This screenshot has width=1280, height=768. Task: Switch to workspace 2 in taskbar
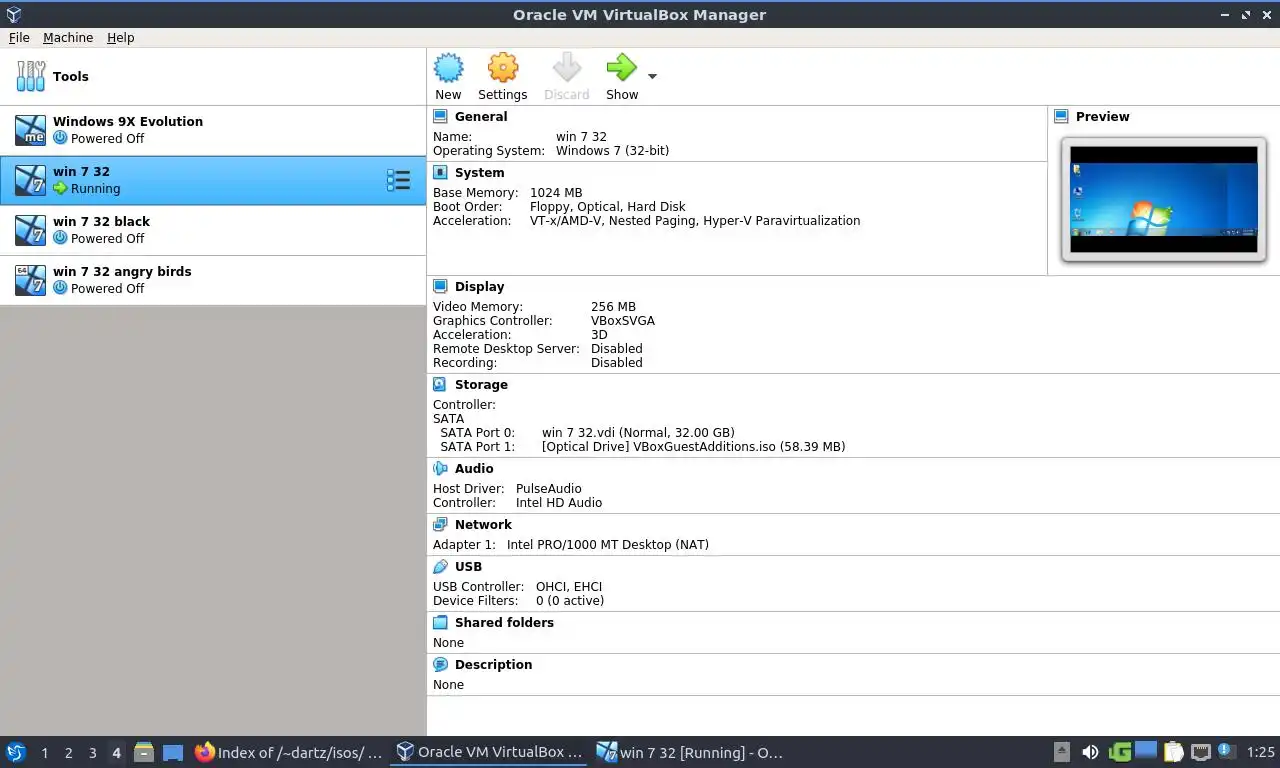coord(68,752)
